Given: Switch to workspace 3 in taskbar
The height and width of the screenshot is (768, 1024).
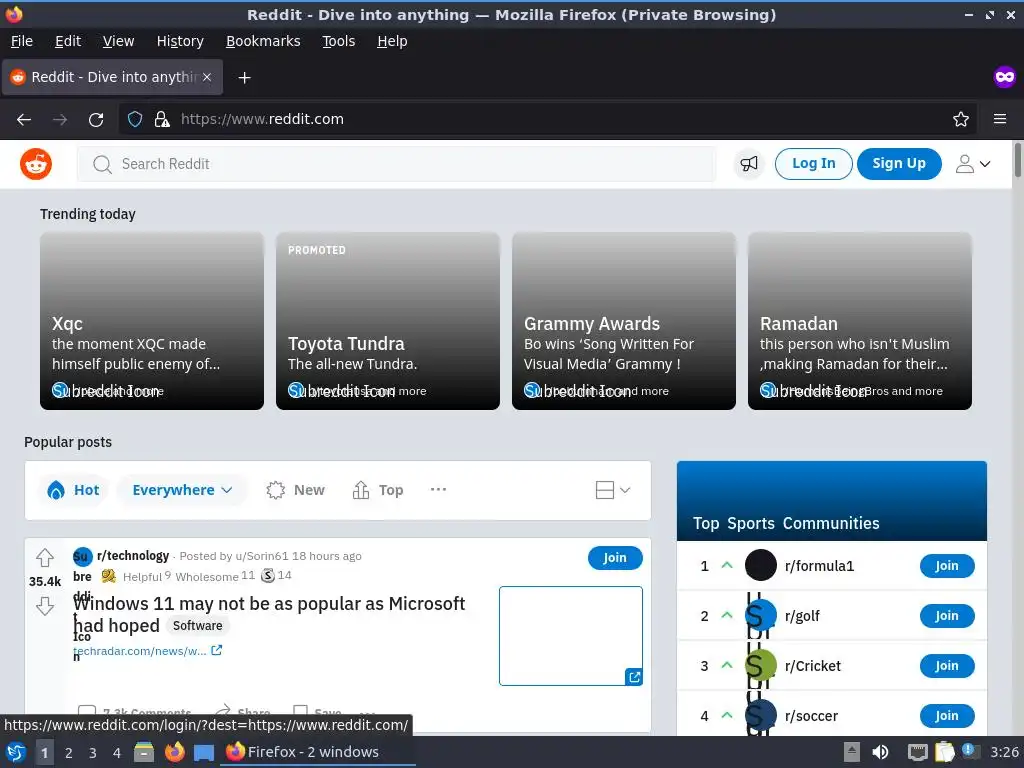Looking at the screenshot, I should 93,753.
